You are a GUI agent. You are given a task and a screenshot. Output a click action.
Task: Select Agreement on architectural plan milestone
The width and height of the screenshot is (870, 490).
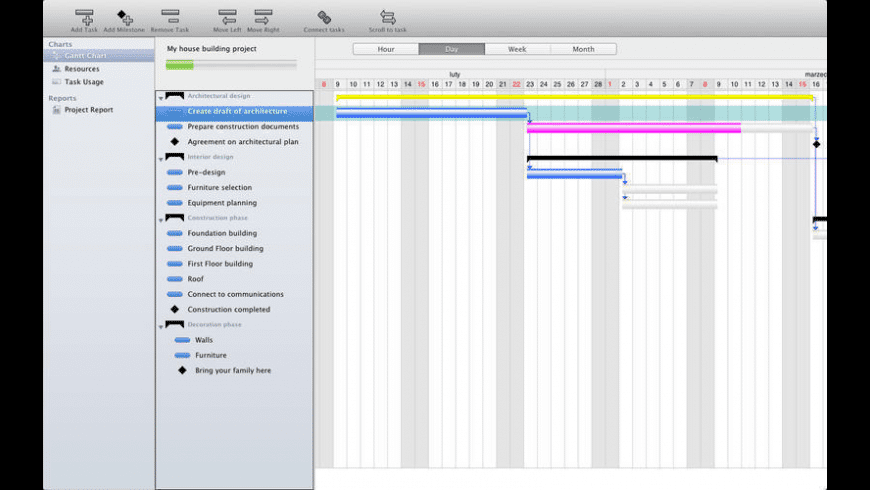pyautogui.click(x=235, y=142)
